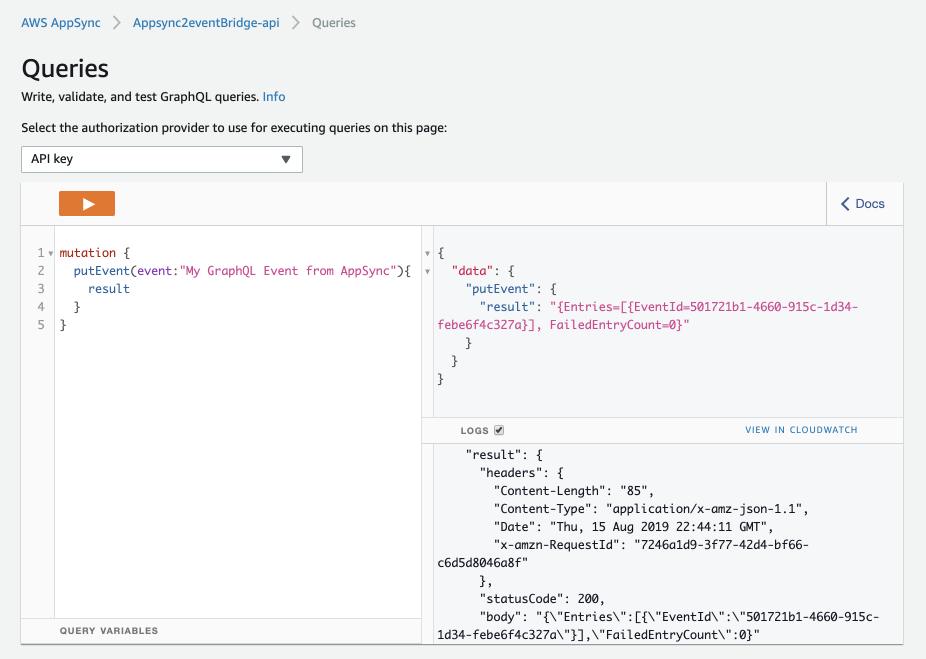The image size is (926, 659).
Task: Click the "body" entry in logs
Action: pos(658,626)
